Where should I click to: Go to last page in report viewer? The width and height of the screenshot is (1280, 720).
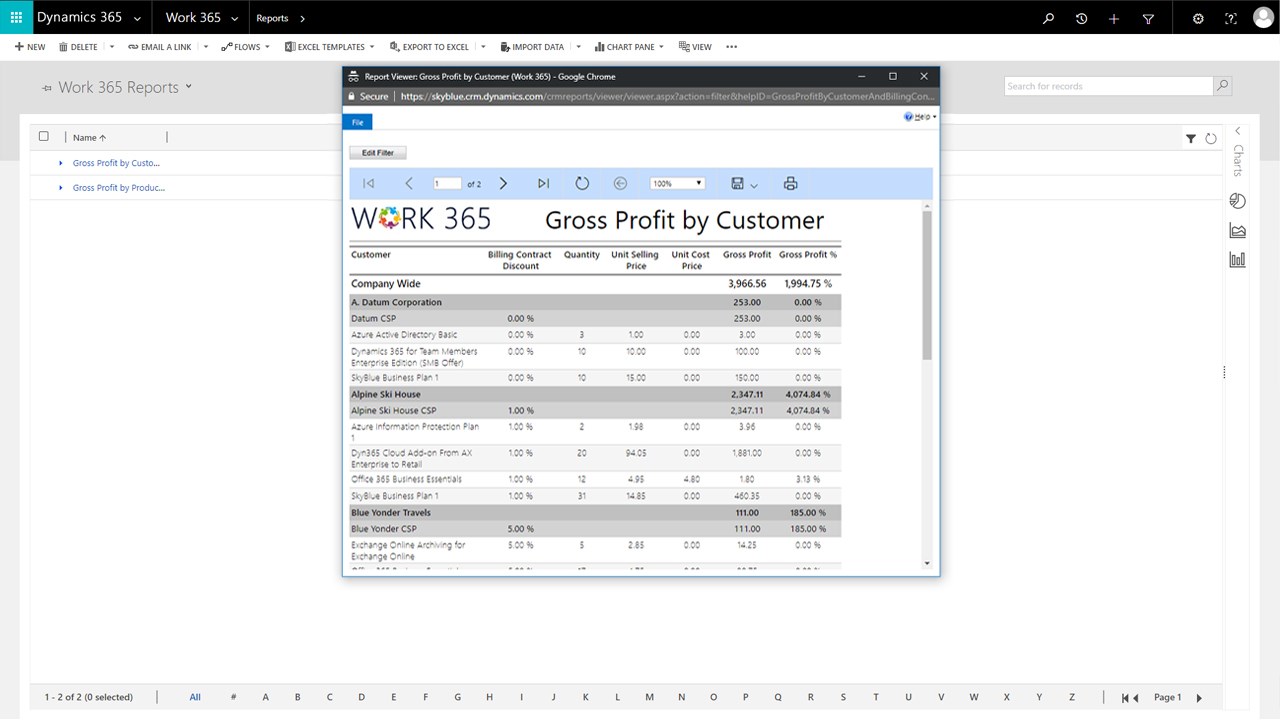pos(543,183)
